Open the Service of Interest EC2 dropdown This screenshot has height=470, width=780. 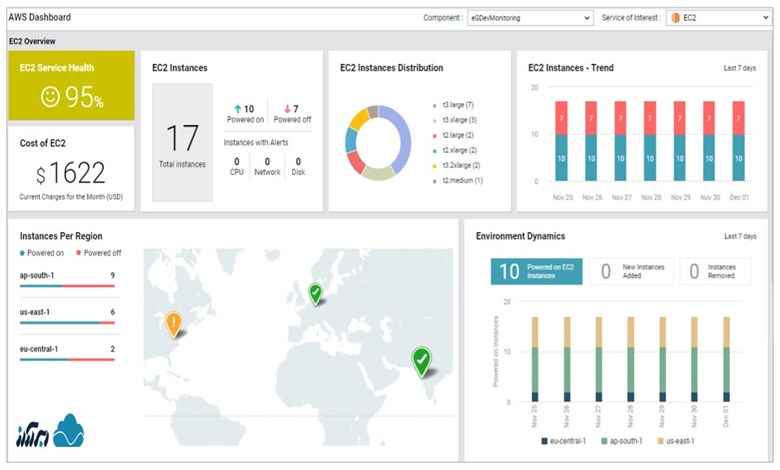pyautogui.click(x=718, y=18)
